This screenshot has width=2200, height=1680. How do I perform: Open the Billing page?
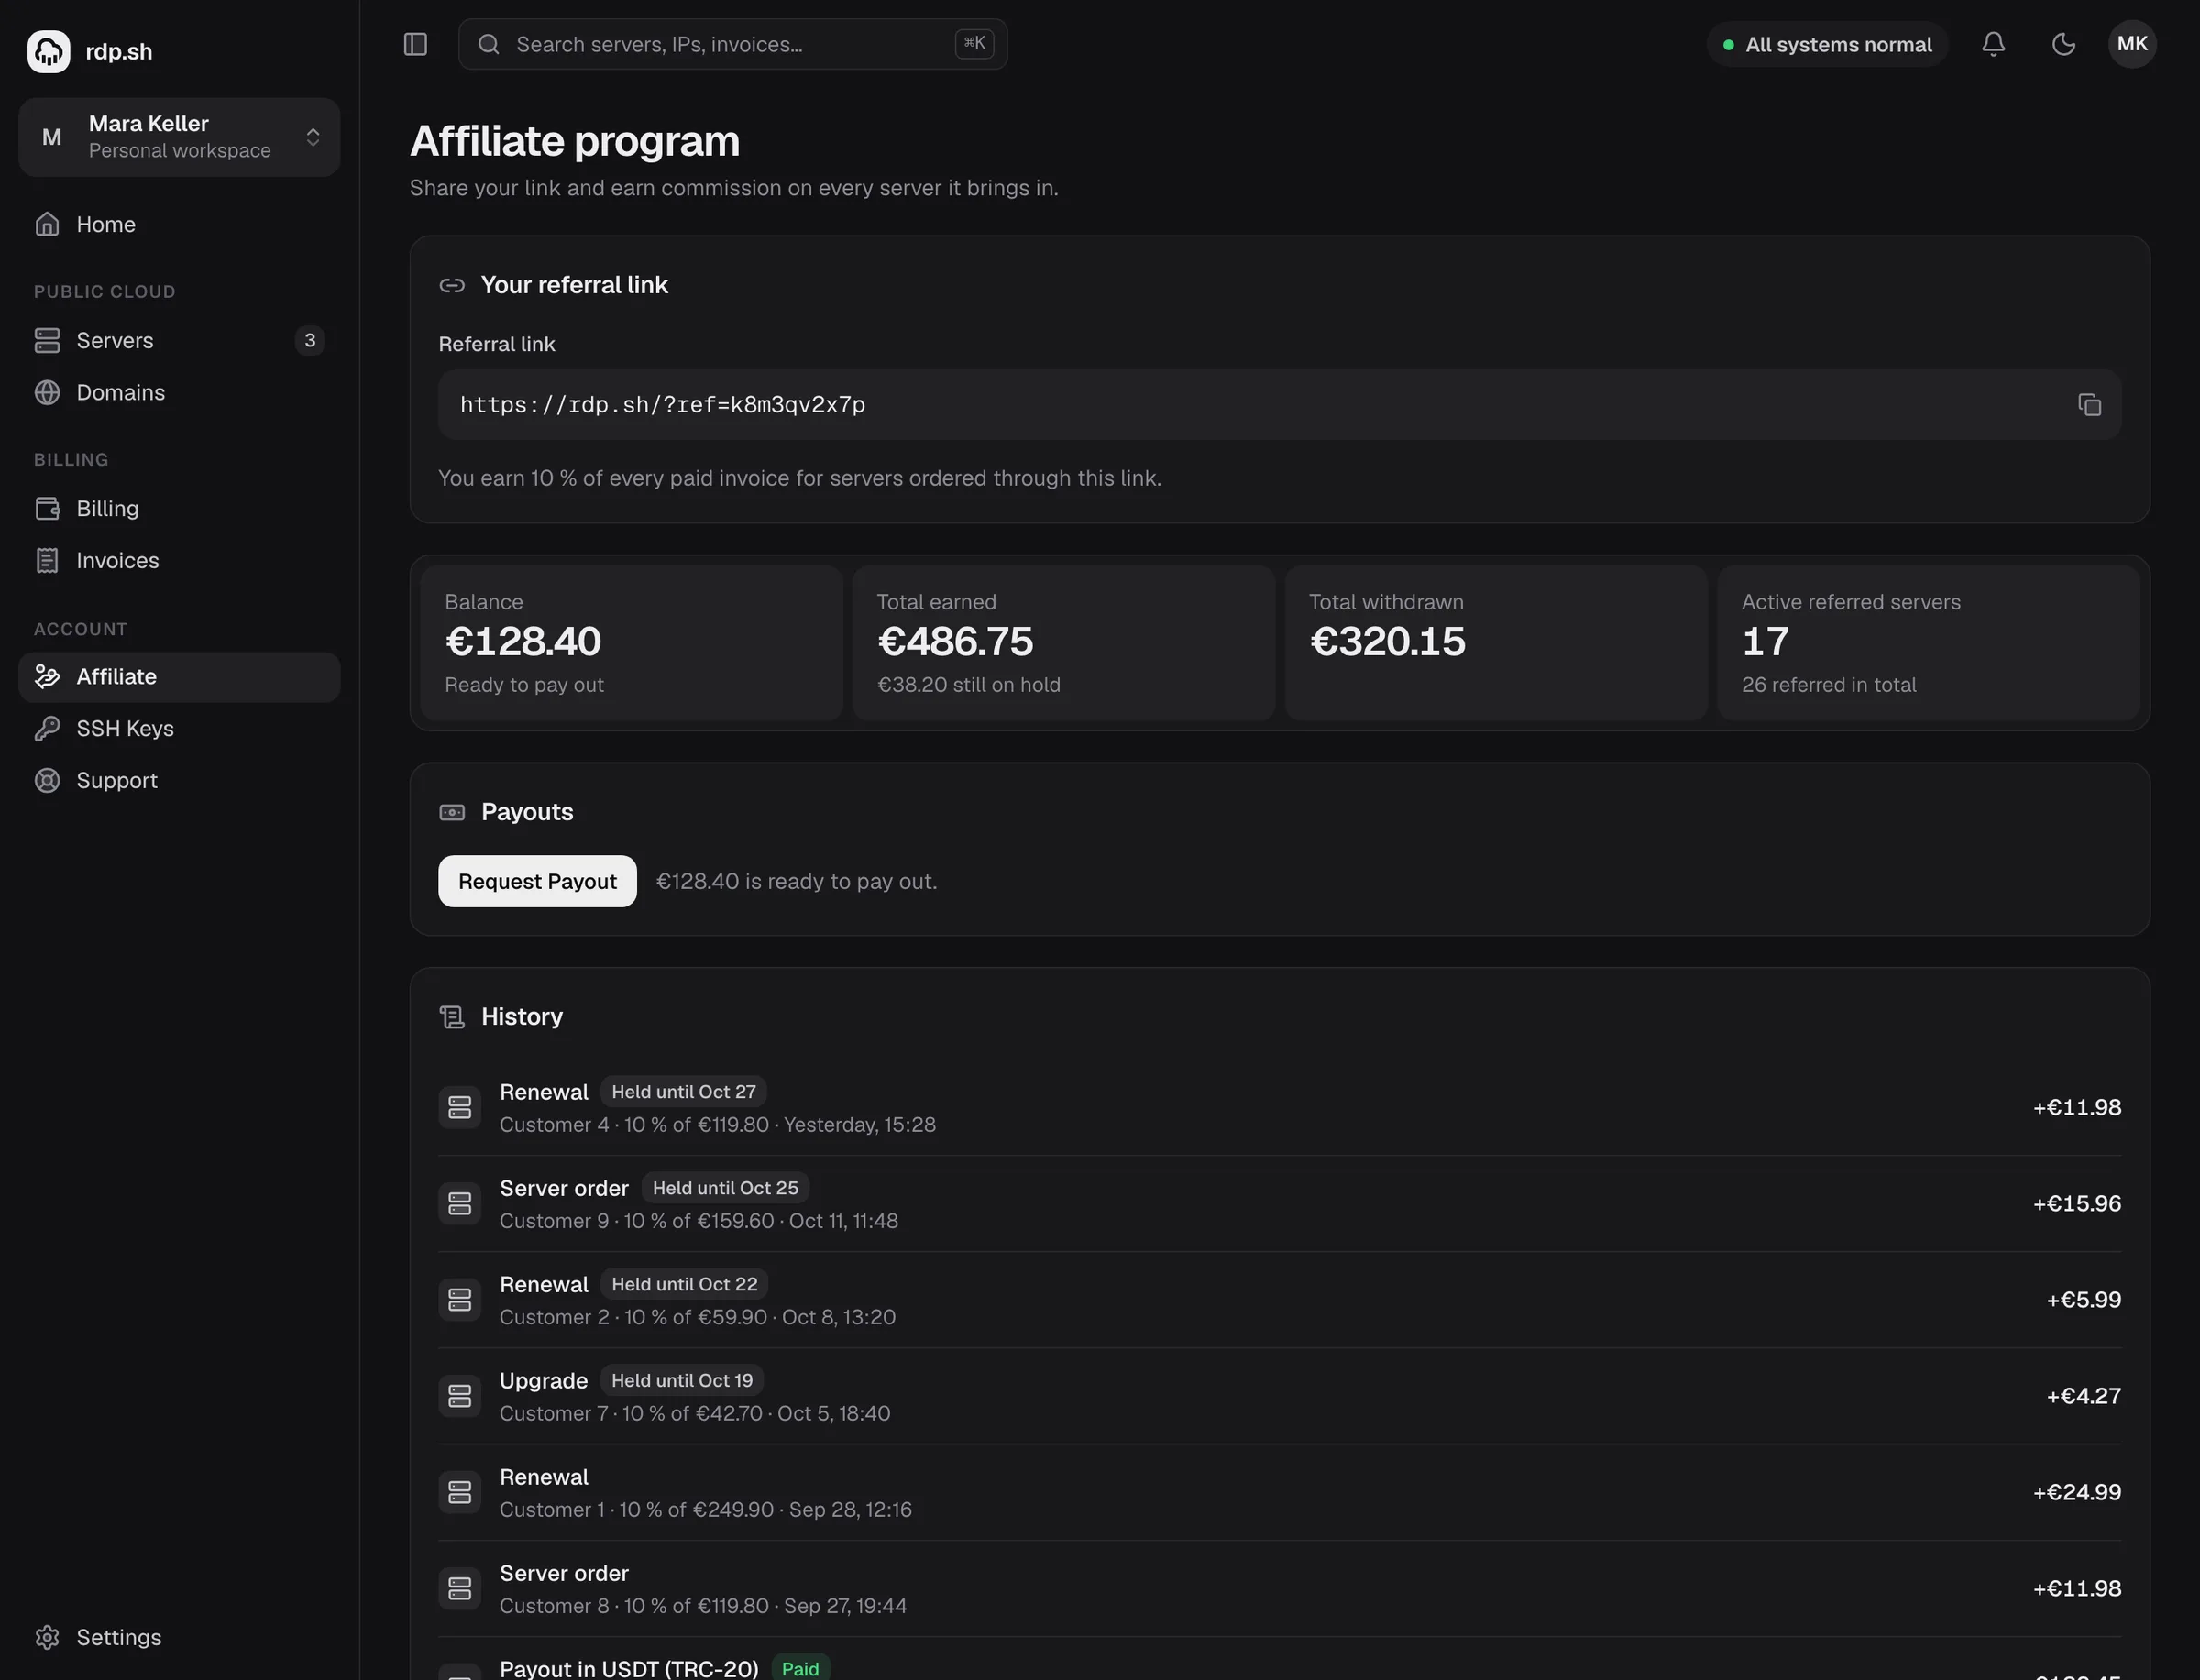click(179, 508)
